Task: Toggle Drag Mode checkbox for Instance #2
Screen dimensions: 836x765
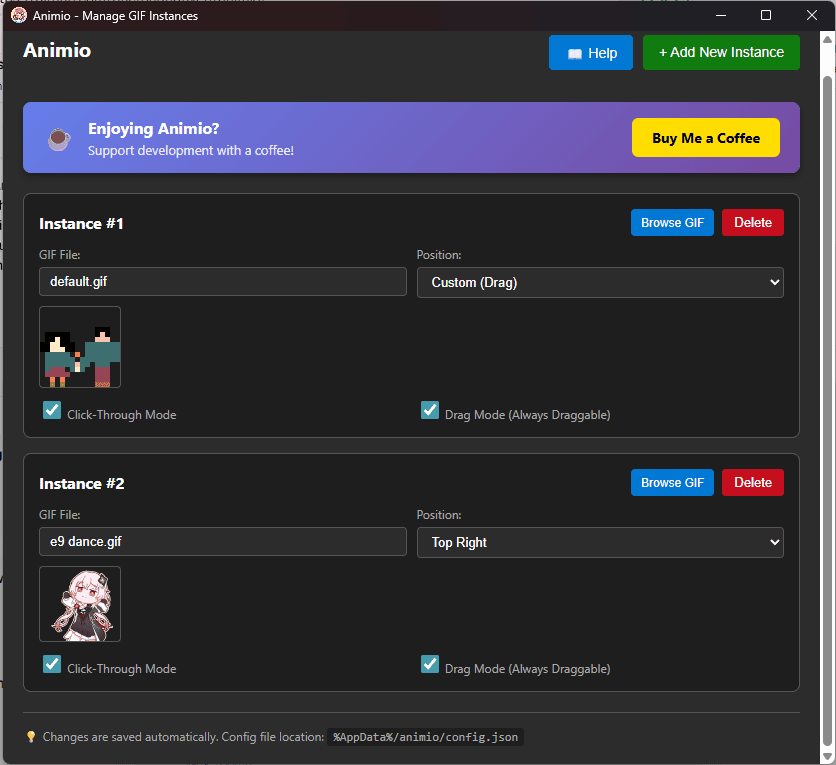Action: [x=430, y=664]
